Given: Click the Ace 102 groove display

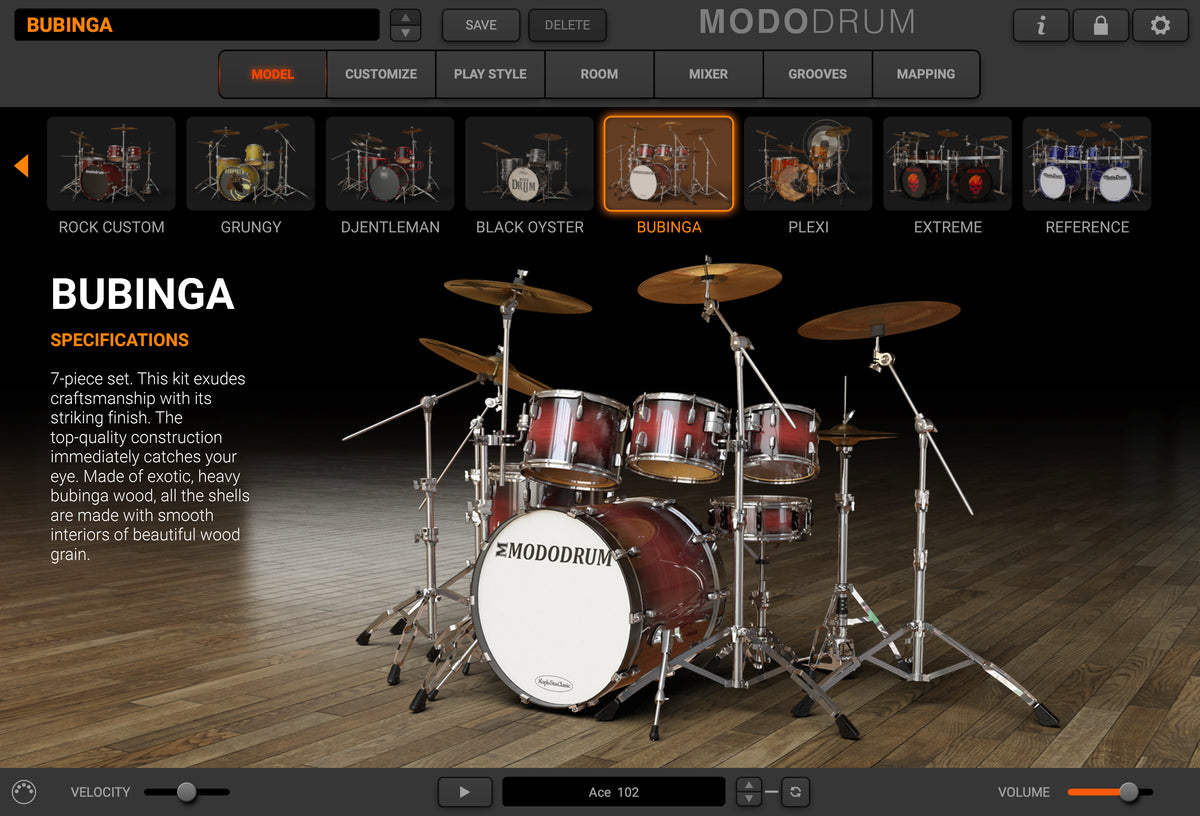Looking at the screenshot, I should coord(614,792).
